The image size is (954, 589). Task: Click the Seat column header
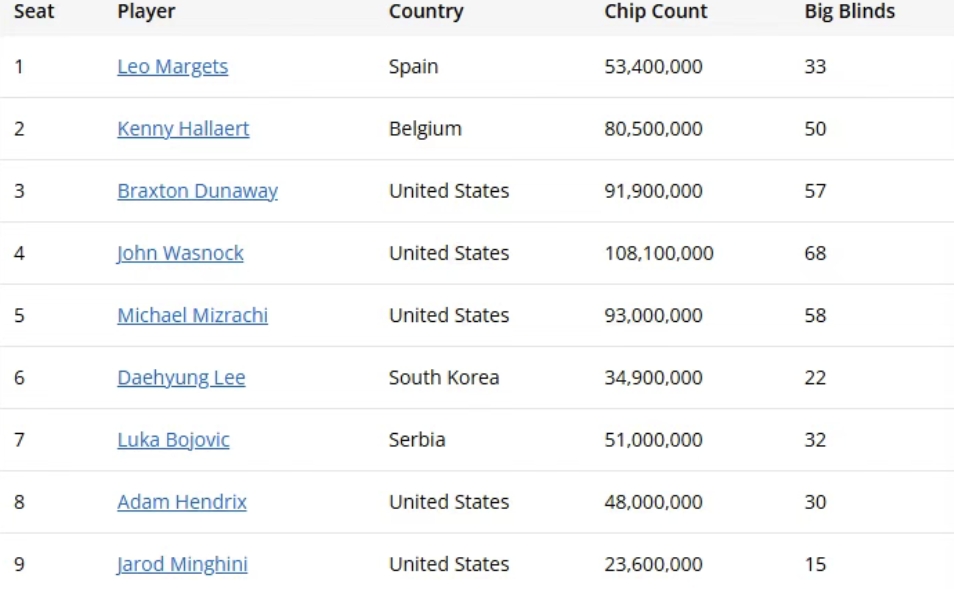point(34,11)
